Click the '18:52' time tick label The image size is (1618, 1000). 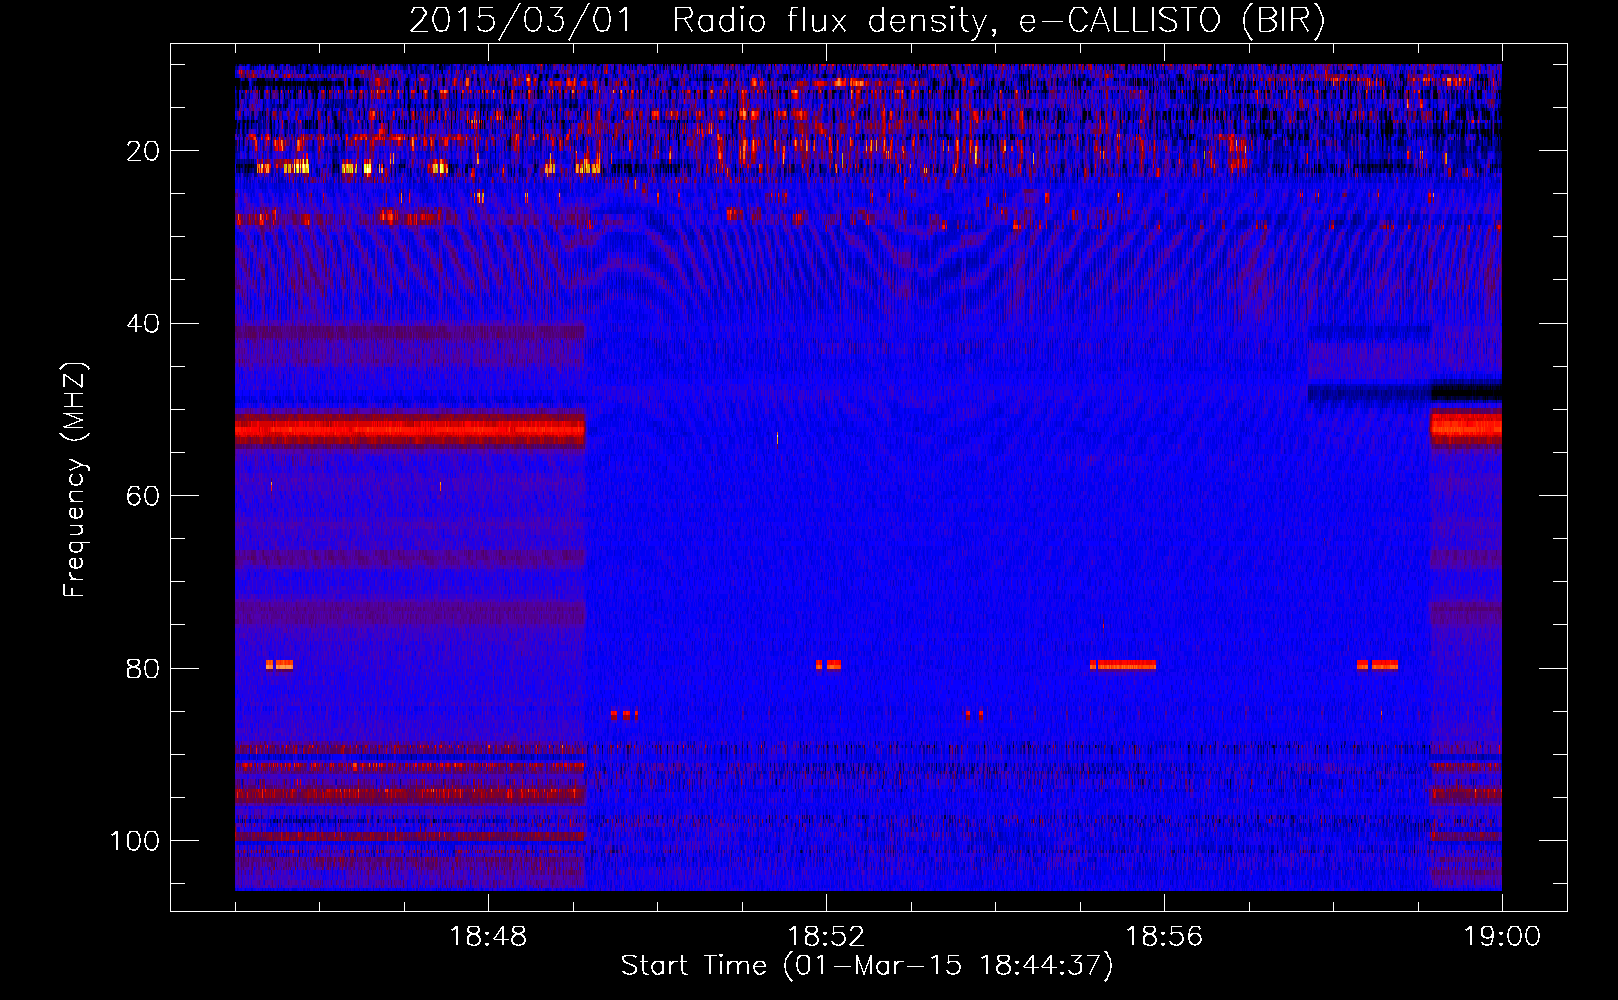[826, 937]
